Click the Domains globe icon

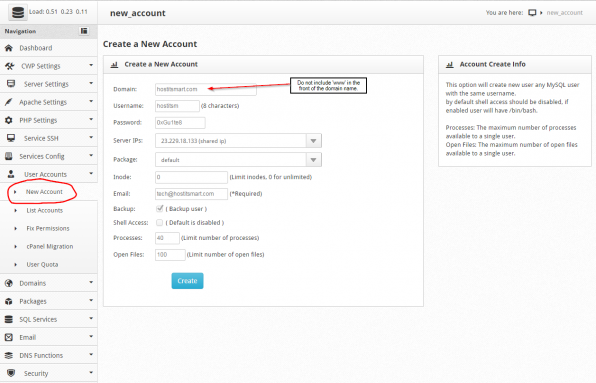(x=9, y=283)
